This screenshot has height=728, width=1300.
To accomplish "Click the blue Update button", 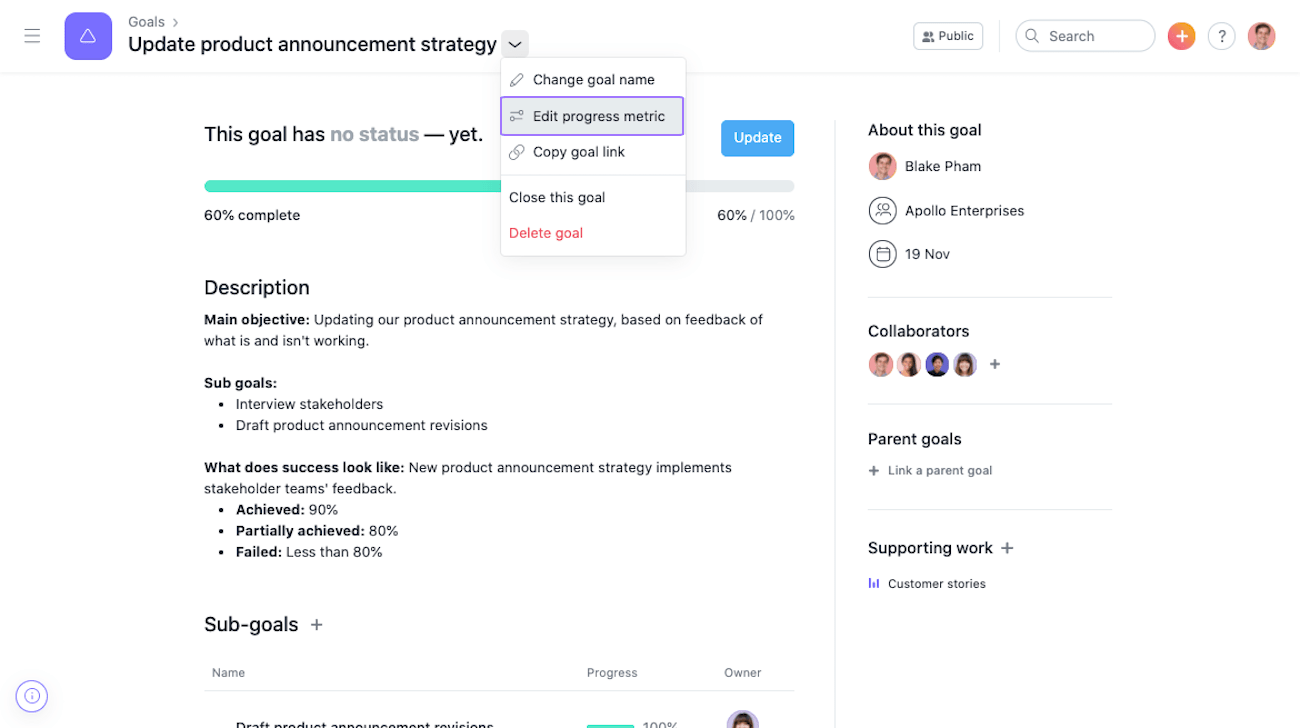I will pyautogui.click(x=757, y=138).
